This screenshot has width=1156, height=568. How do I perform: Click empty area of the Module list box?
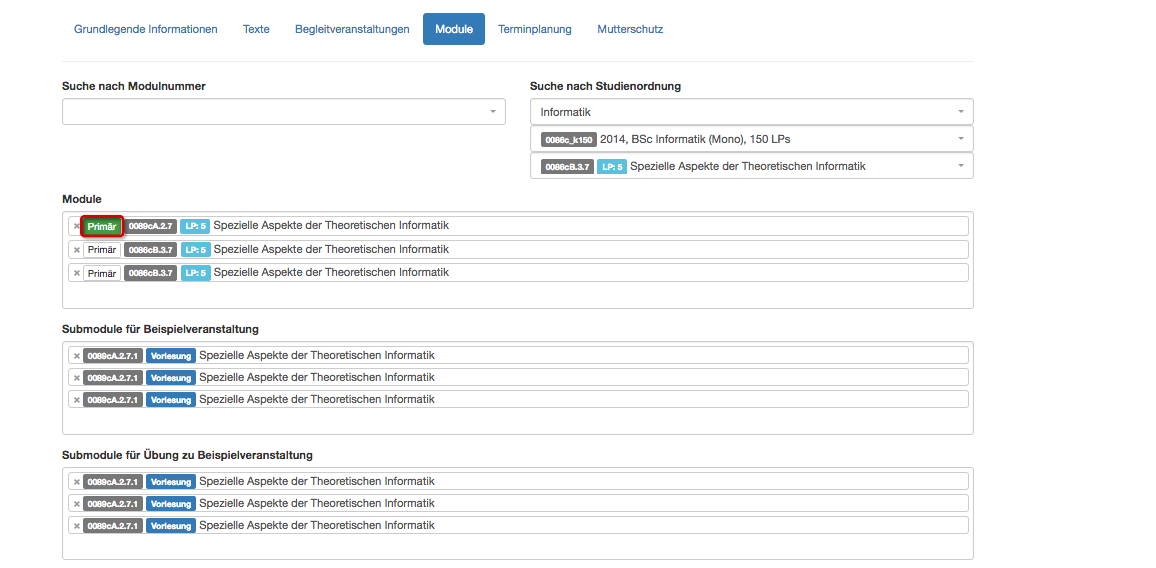pos(518,295)
